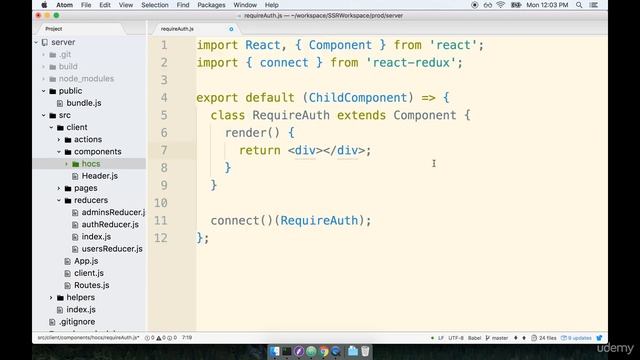Open the Atom application menu
This screenshot has height=360, width=640.
point(64,5)
